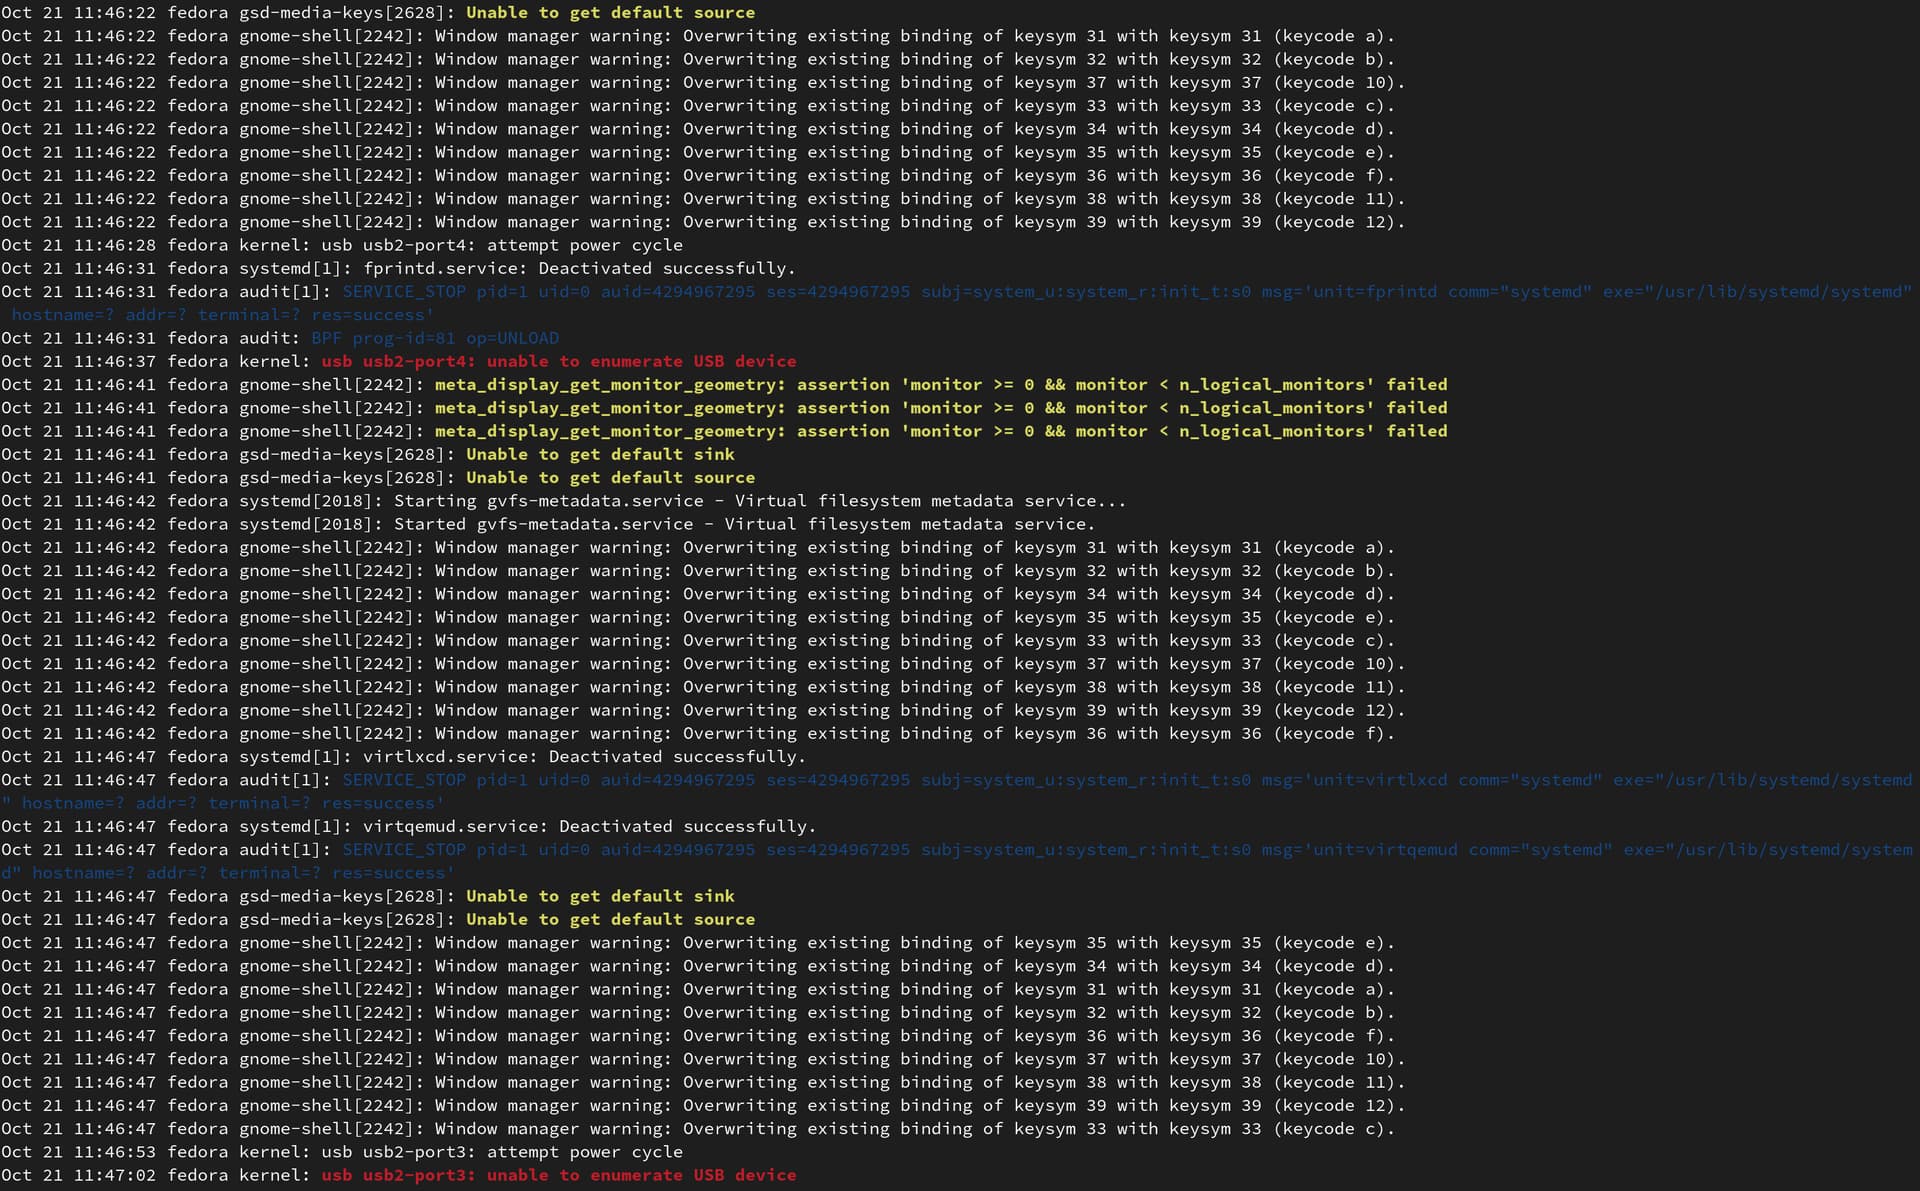Click the usb2-port3 attempt power cycle message
Image resolution: width=1920 pixels, height=1191 pixels.
502,1152
